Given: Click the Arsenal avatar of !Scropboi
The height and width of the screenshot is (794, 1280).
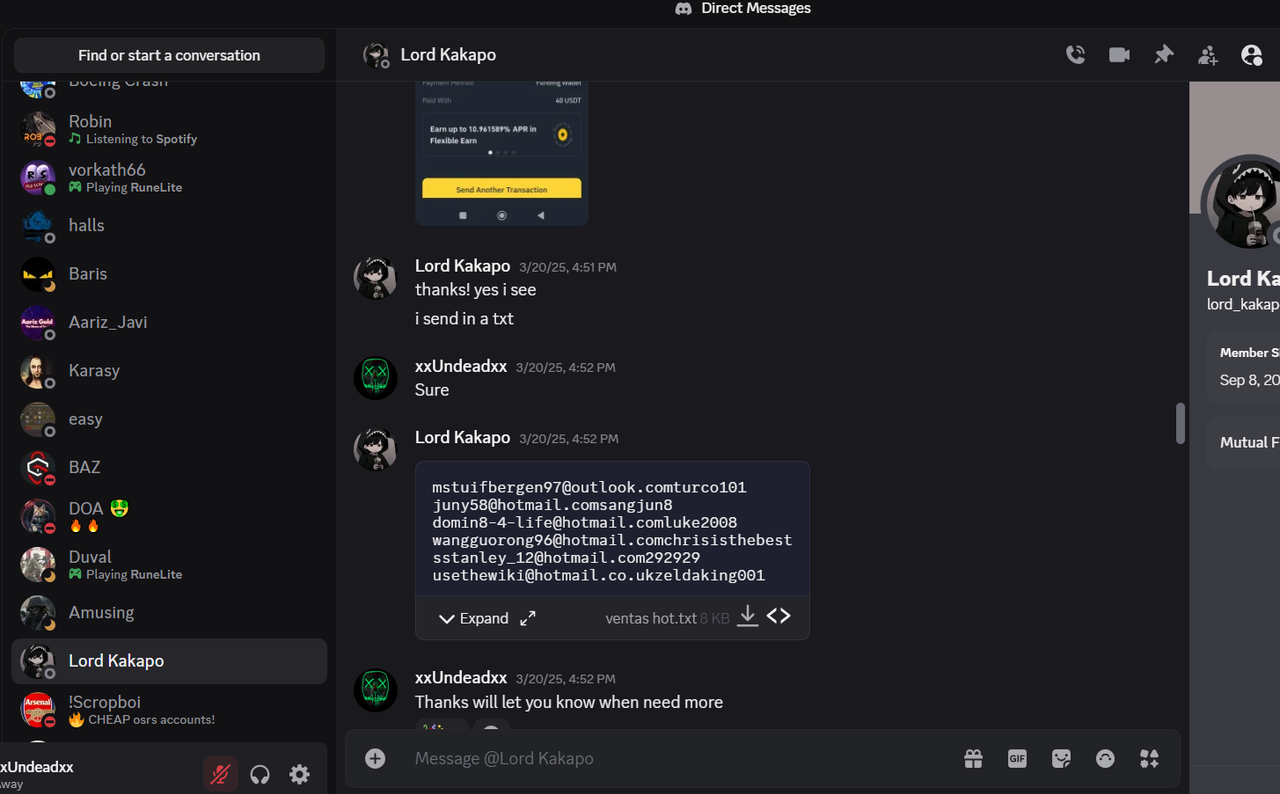Looking at the screenshot, I should [x=38, y=709].
